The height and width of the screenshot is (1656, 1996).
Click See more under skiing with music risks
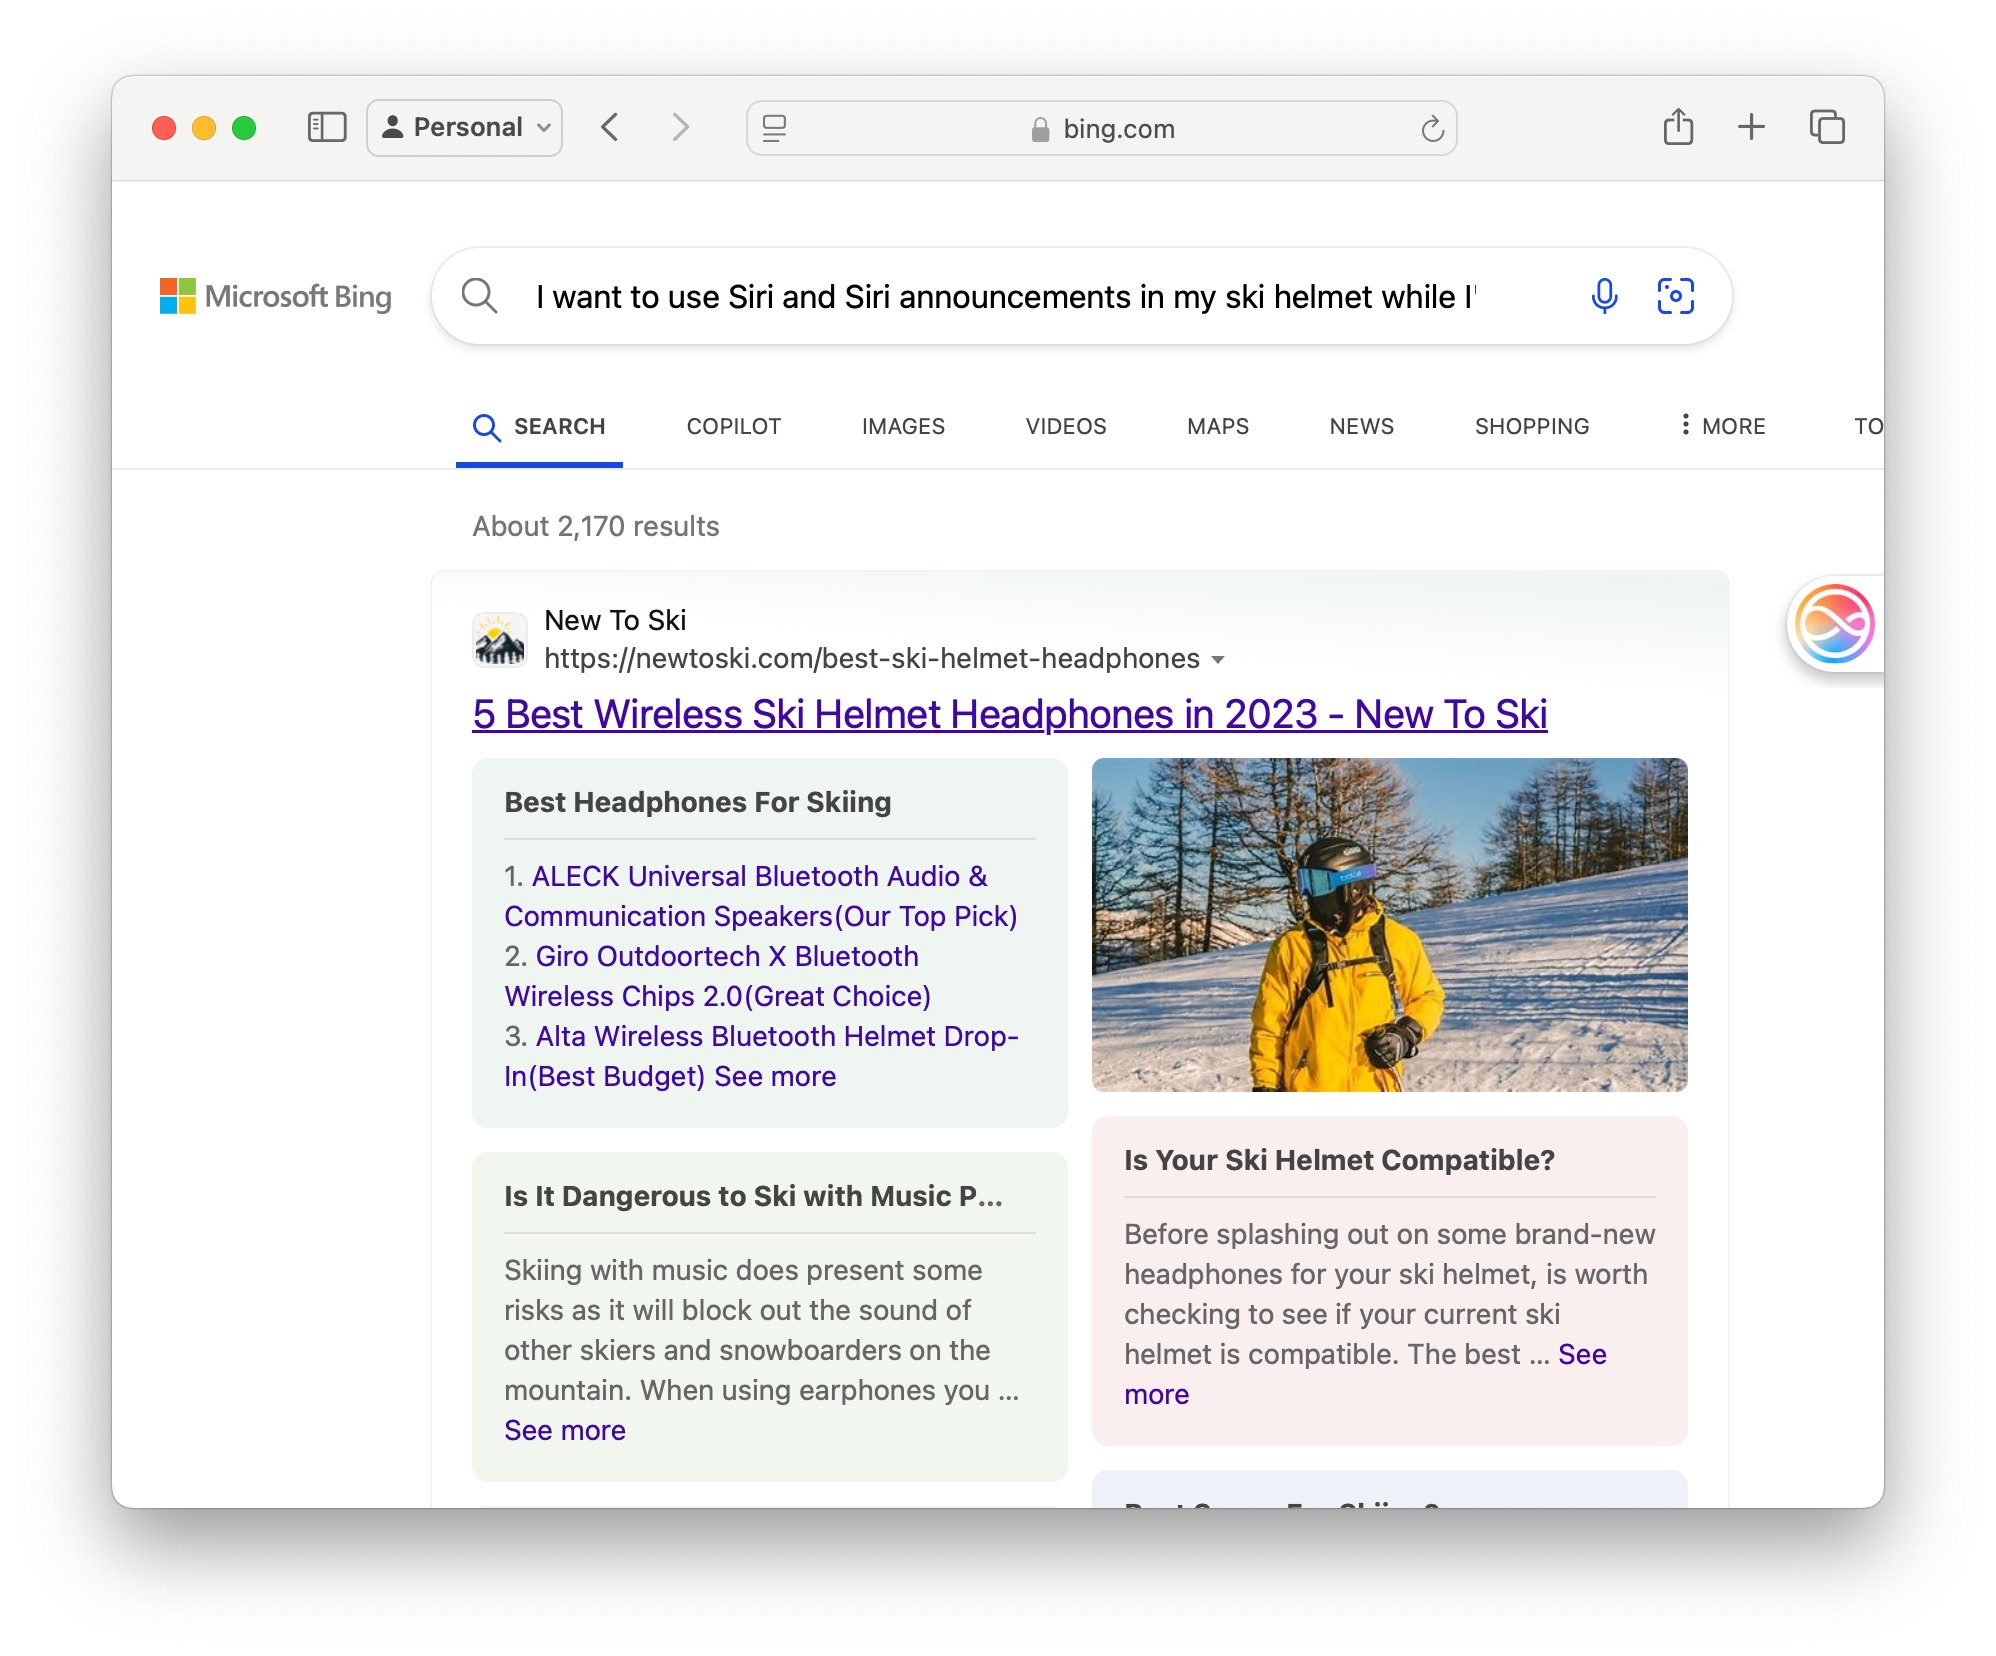point(565,1430)
